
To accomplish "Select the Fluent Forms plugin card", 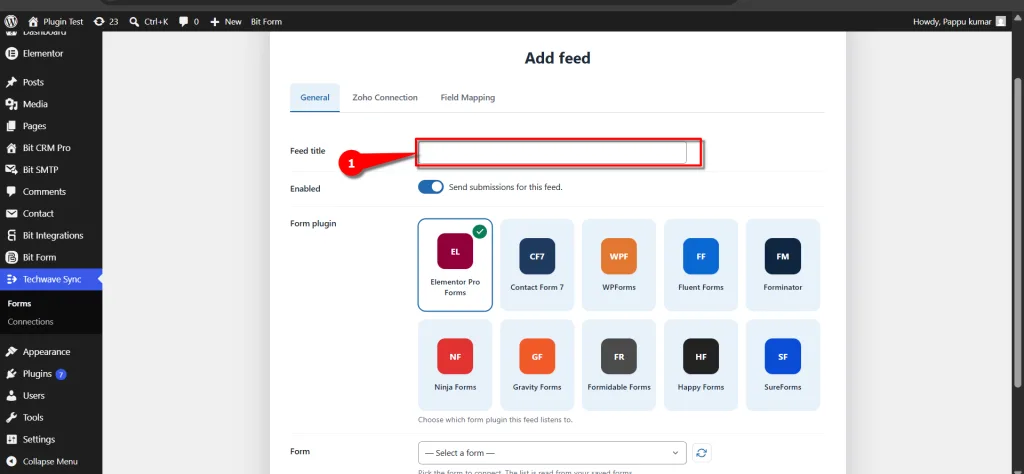I will tap(701, 265).
